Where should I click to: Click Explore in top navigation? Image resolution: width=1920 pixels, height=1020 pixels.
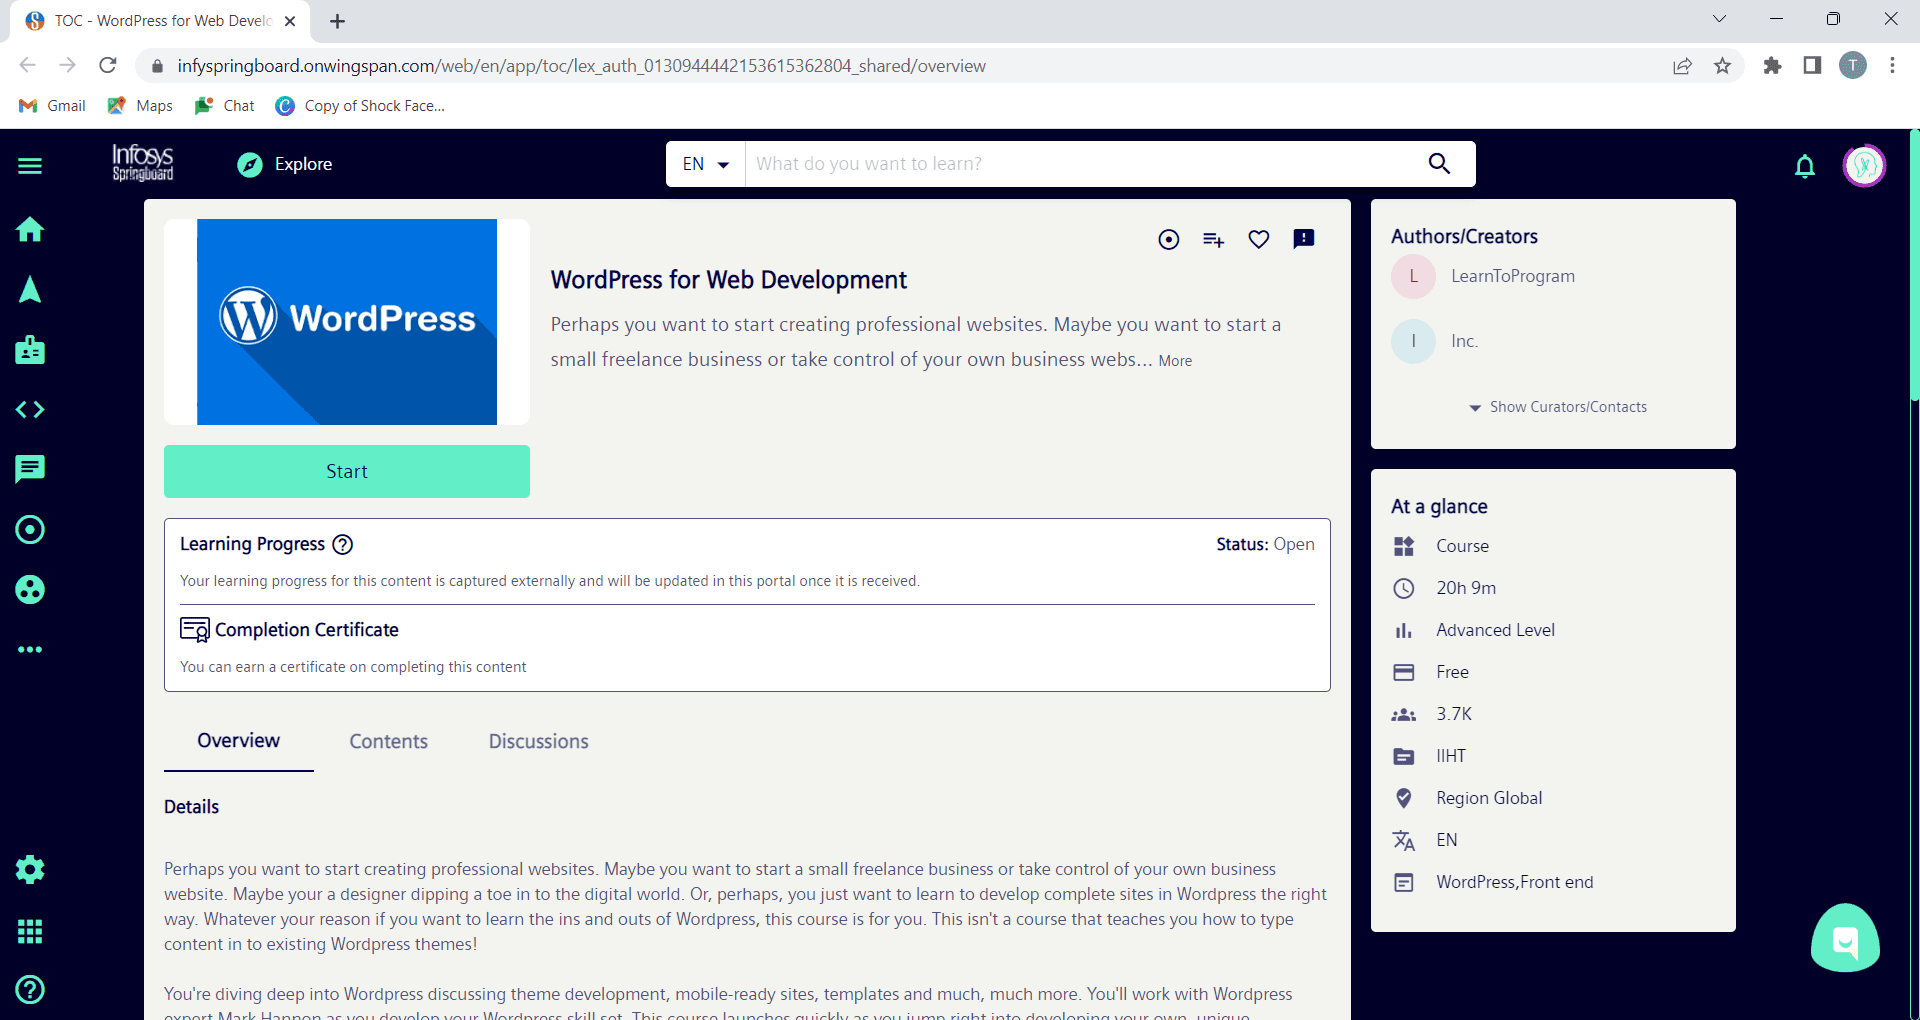point(285,164)
